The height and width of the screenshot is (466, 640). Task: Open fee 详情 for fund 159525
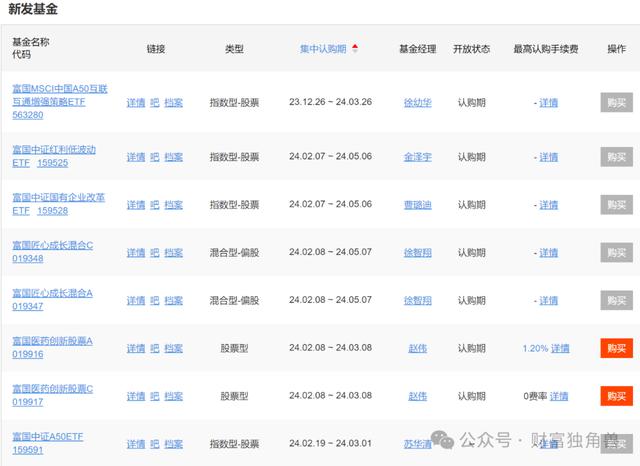click(549, 157)
